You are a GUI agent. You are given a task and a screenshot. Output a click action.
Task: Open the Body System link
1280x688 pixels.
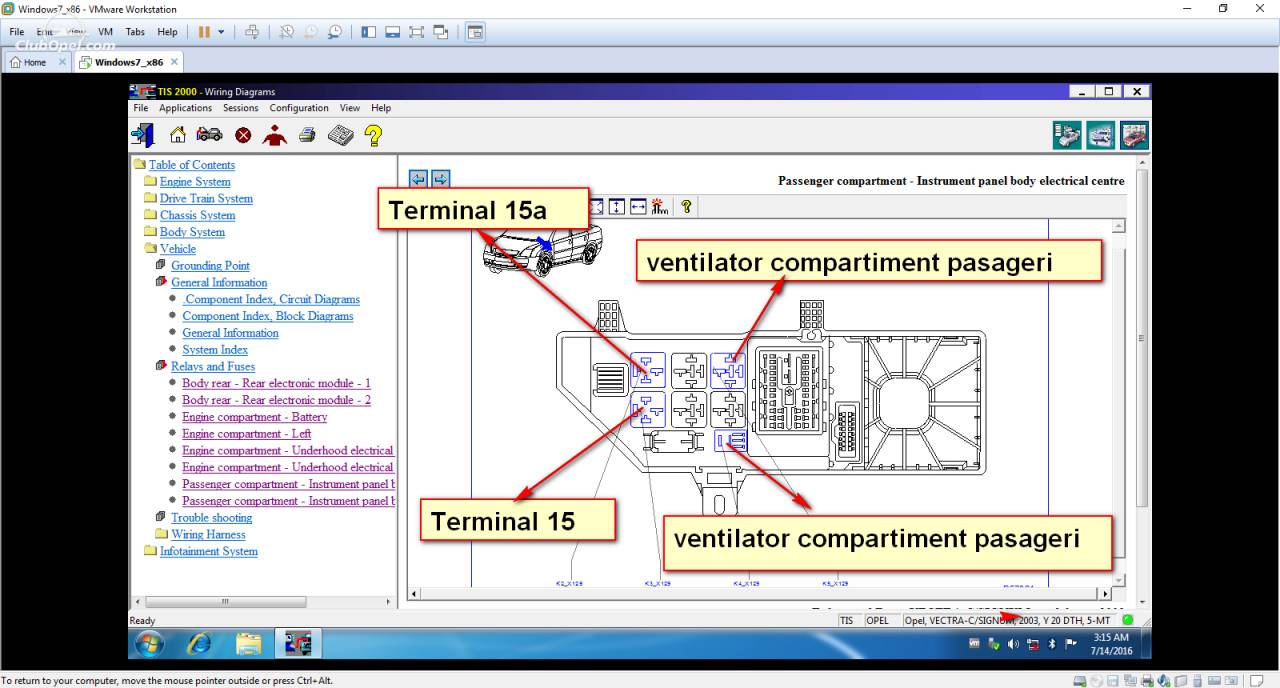(x=192, y=232)
